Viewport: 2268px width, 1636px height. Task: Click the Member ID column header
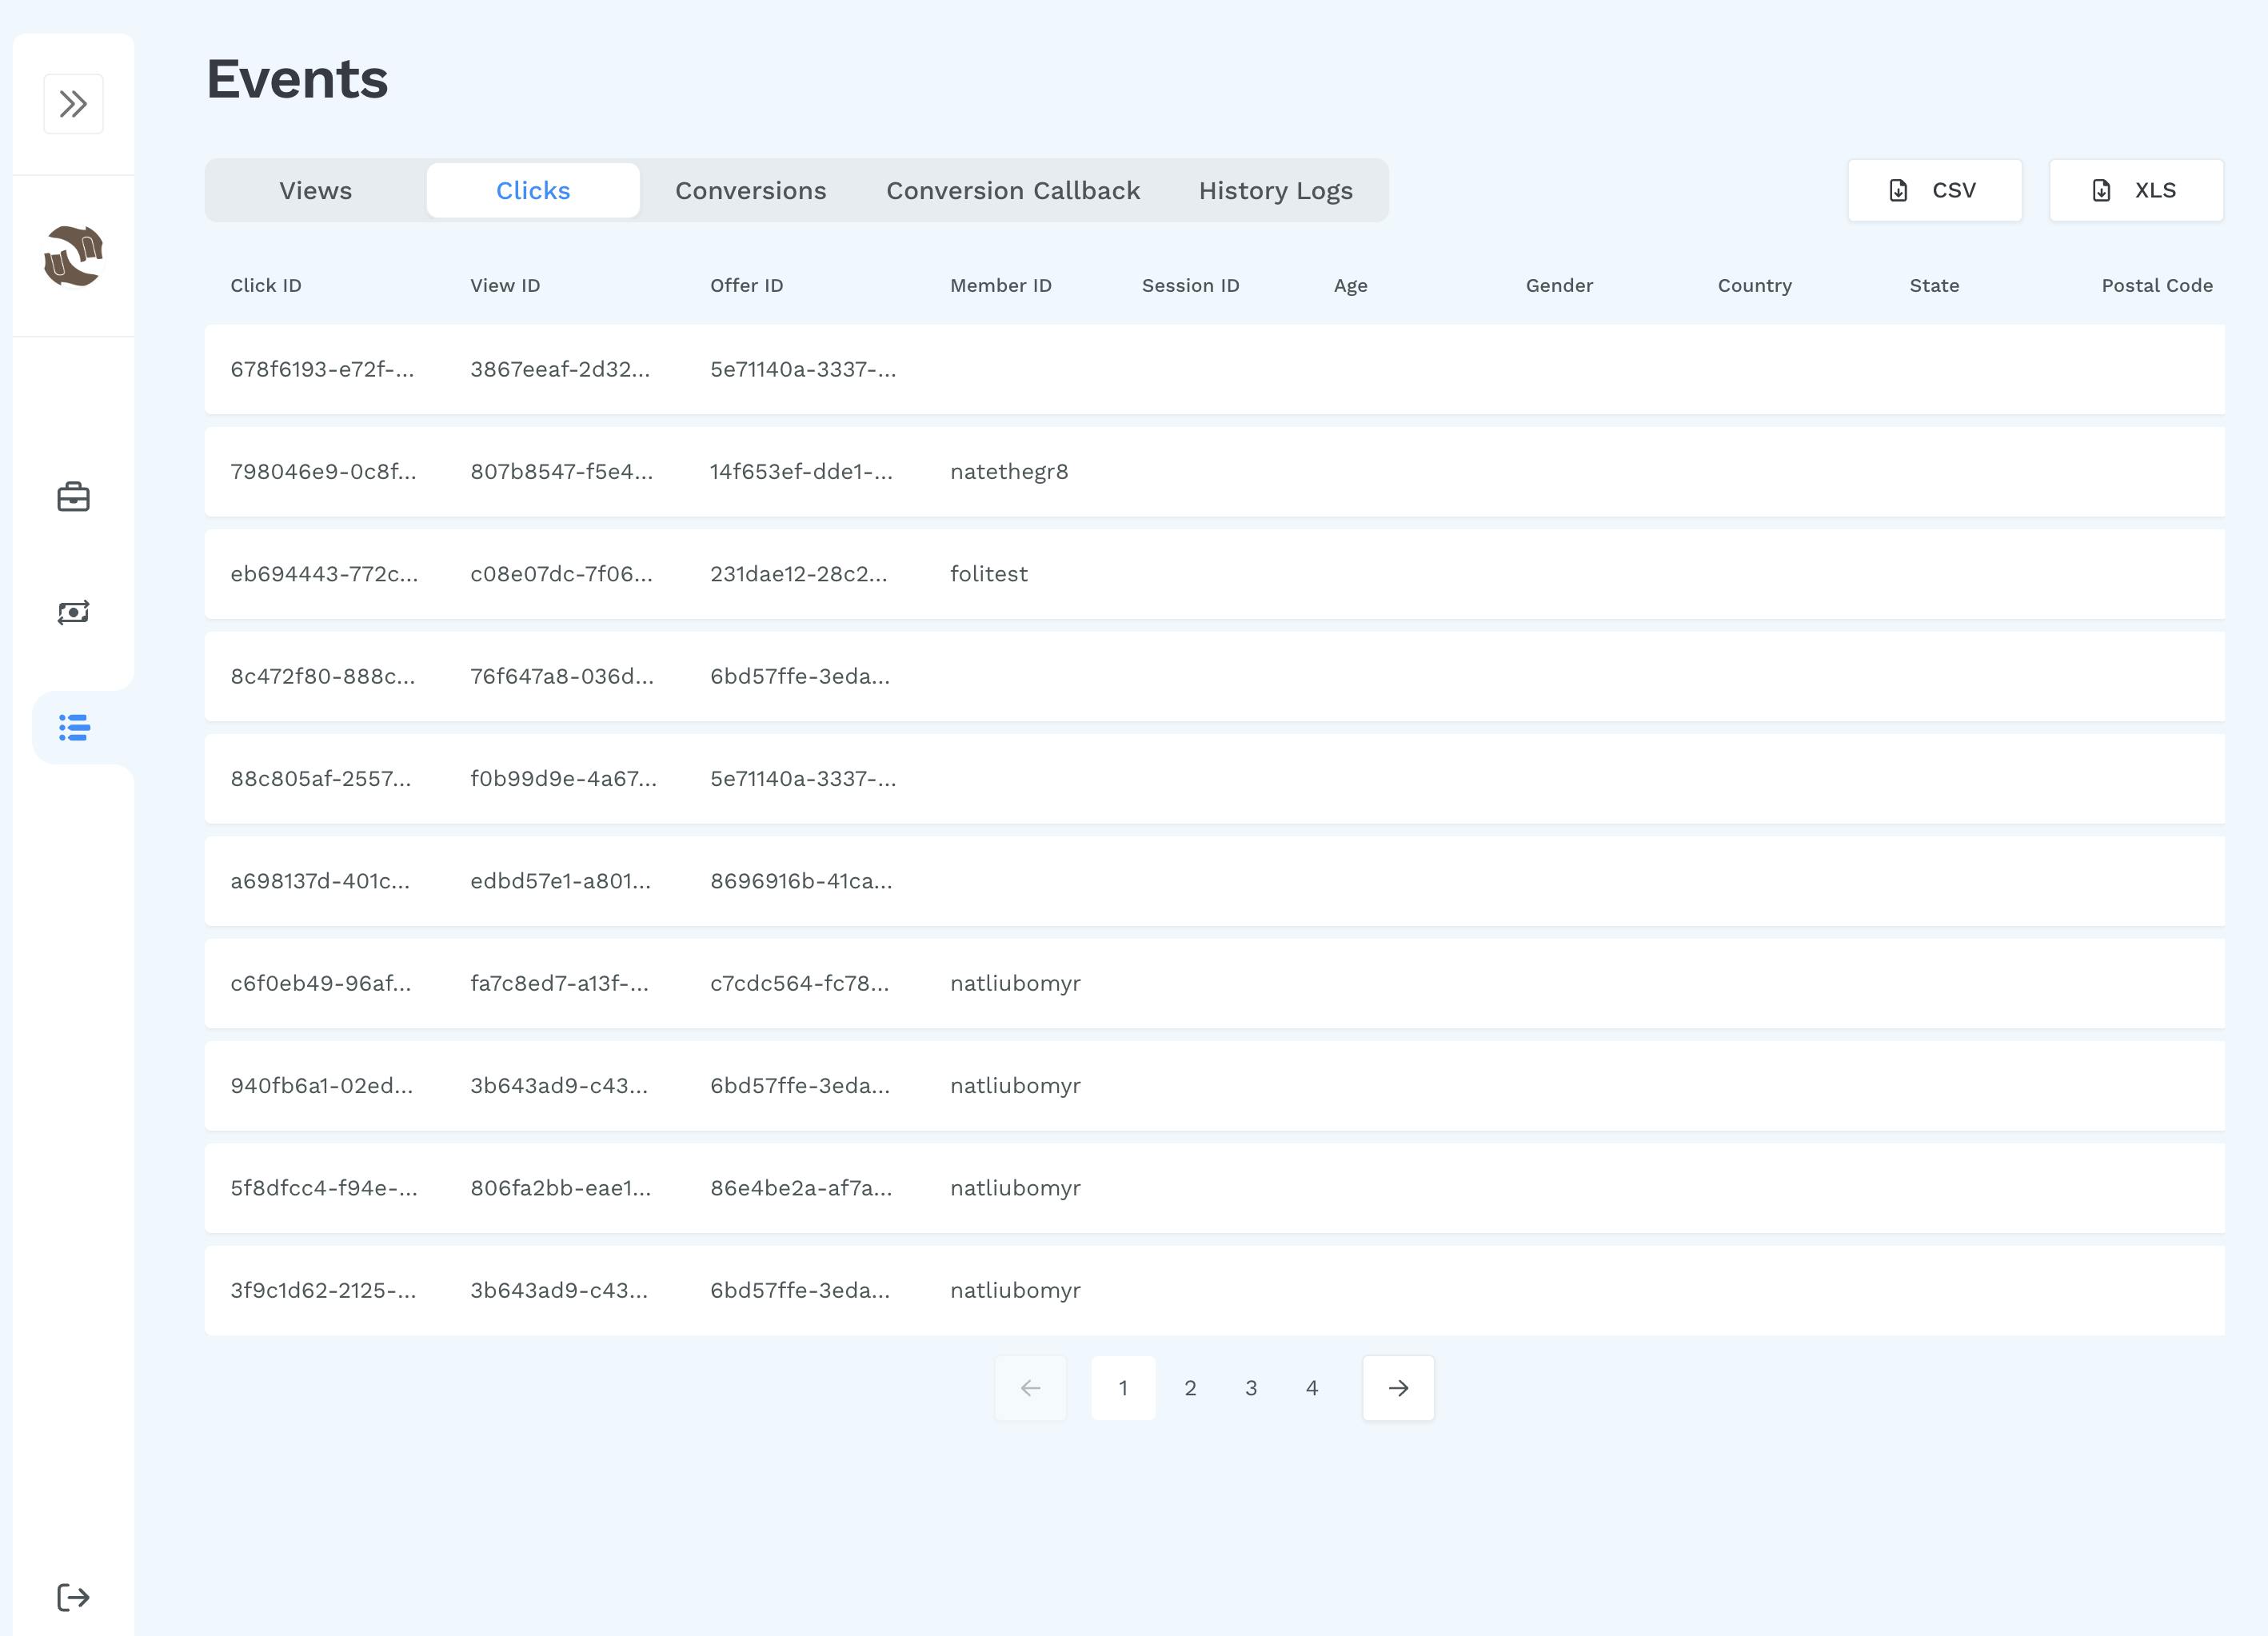pos(1001,285)
